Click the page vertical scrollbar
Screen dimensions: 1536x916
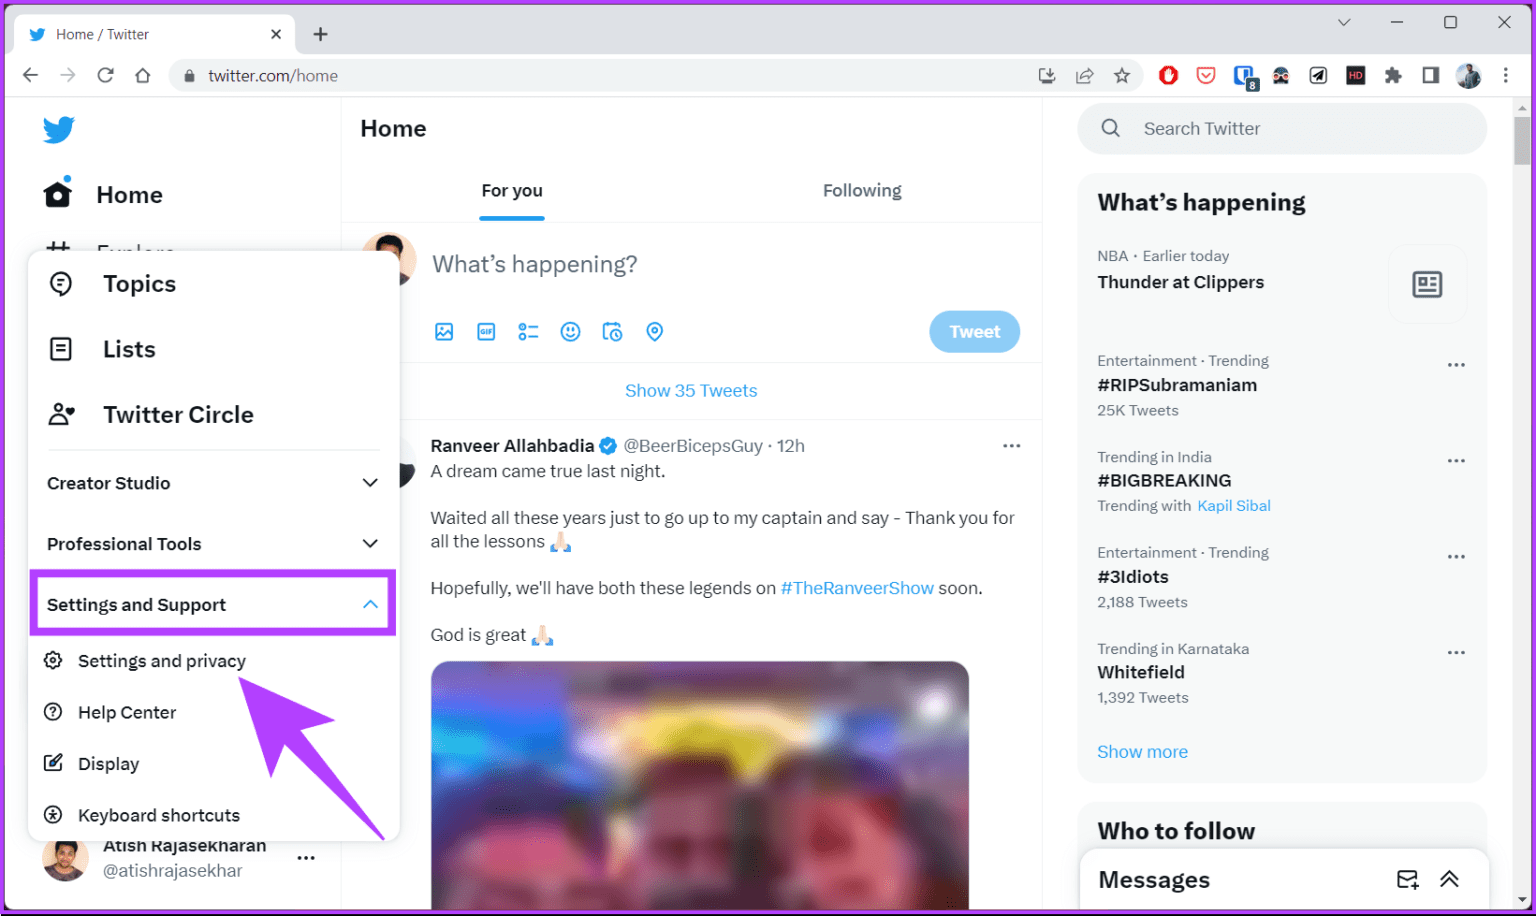(x=1522, y=140)
